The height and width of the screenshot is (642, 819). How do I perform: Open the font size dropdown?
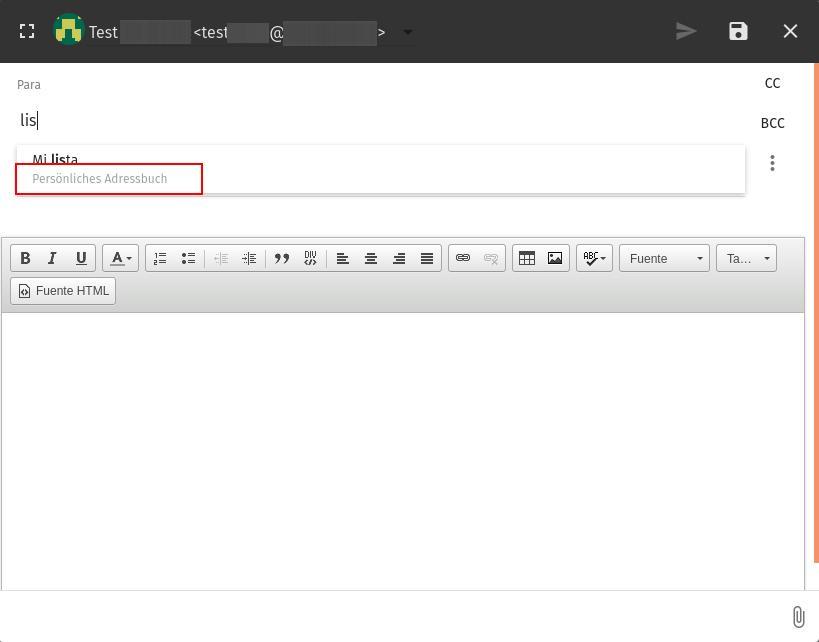point(746,258)
